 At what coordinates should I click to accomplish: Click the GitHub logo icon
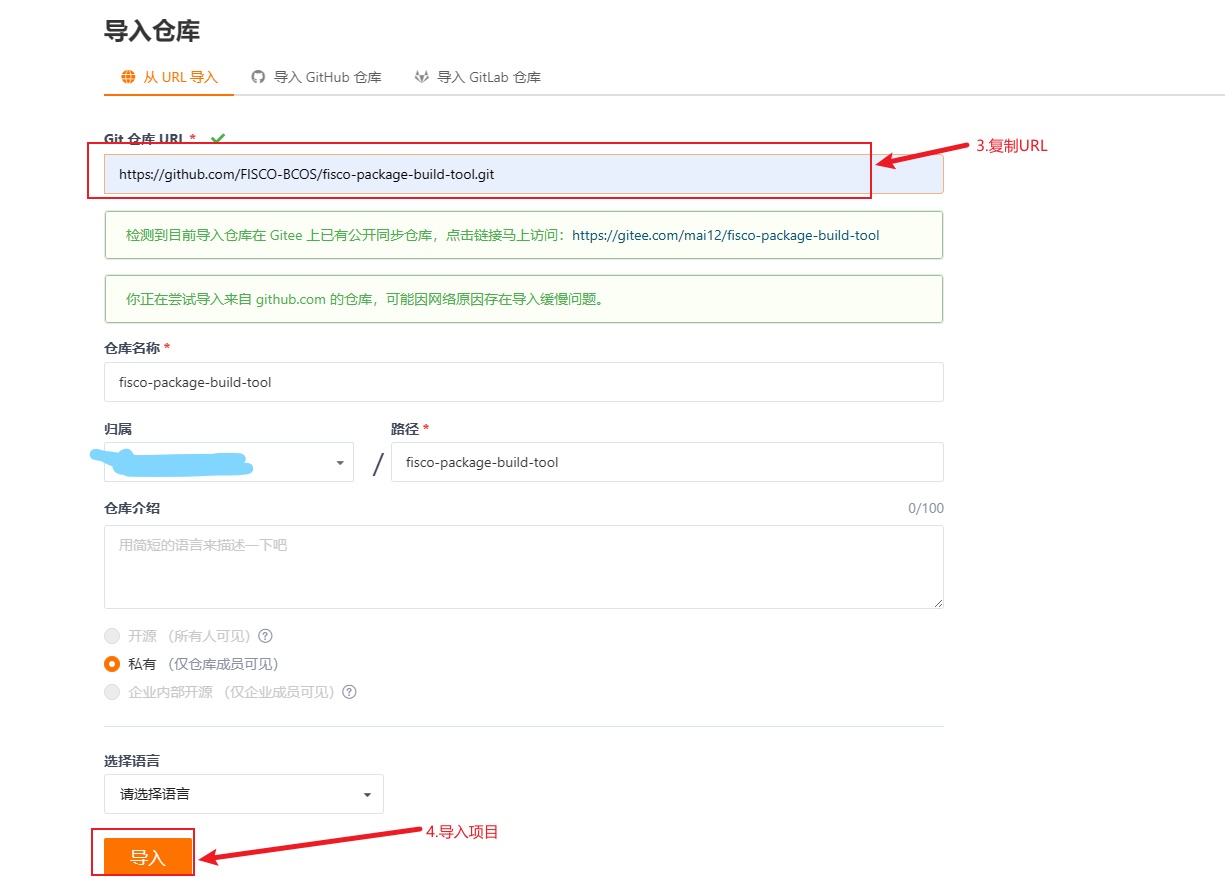point(258,77)
